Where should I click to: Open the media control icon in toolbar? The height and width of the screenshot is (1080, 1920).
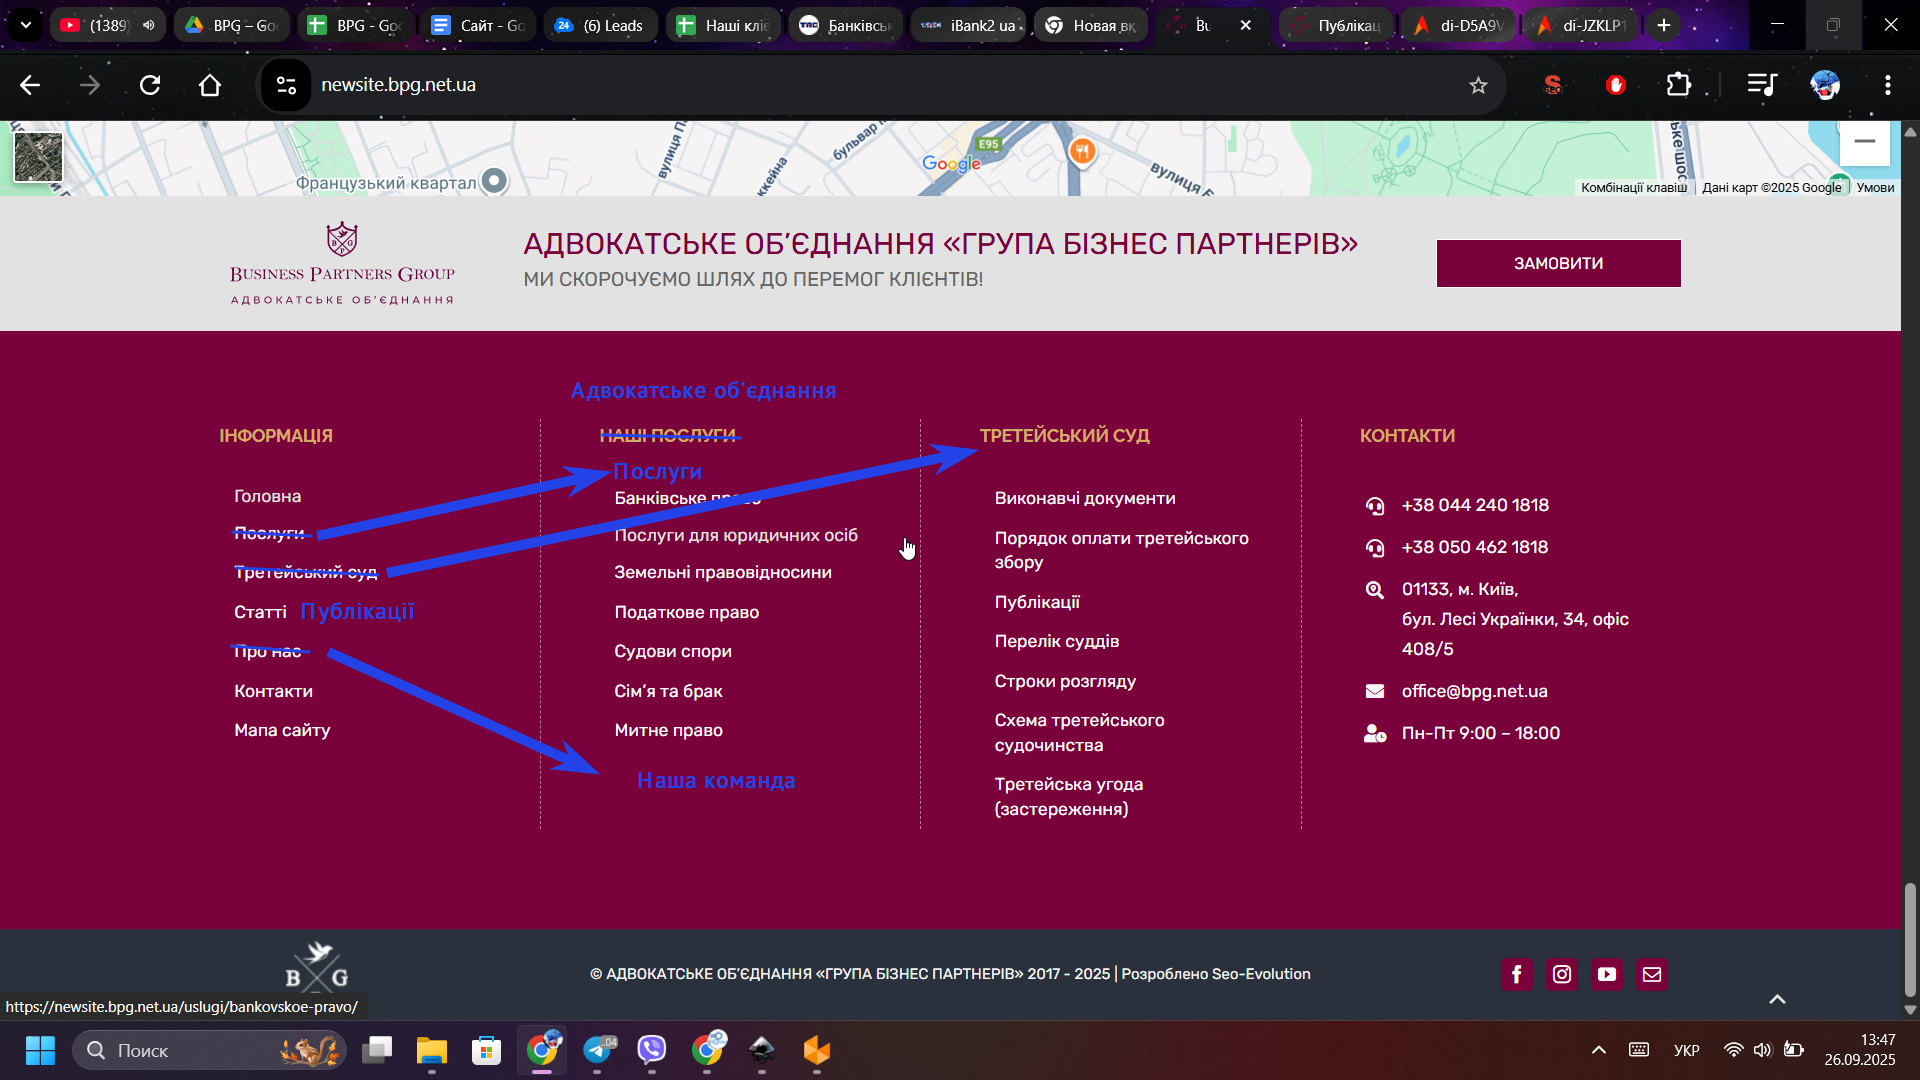1762,85
